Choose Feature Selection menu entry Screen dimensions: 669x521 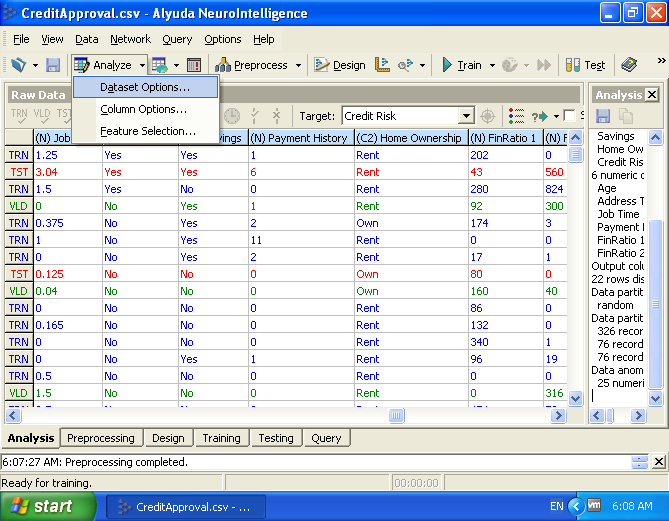(145, 131)
